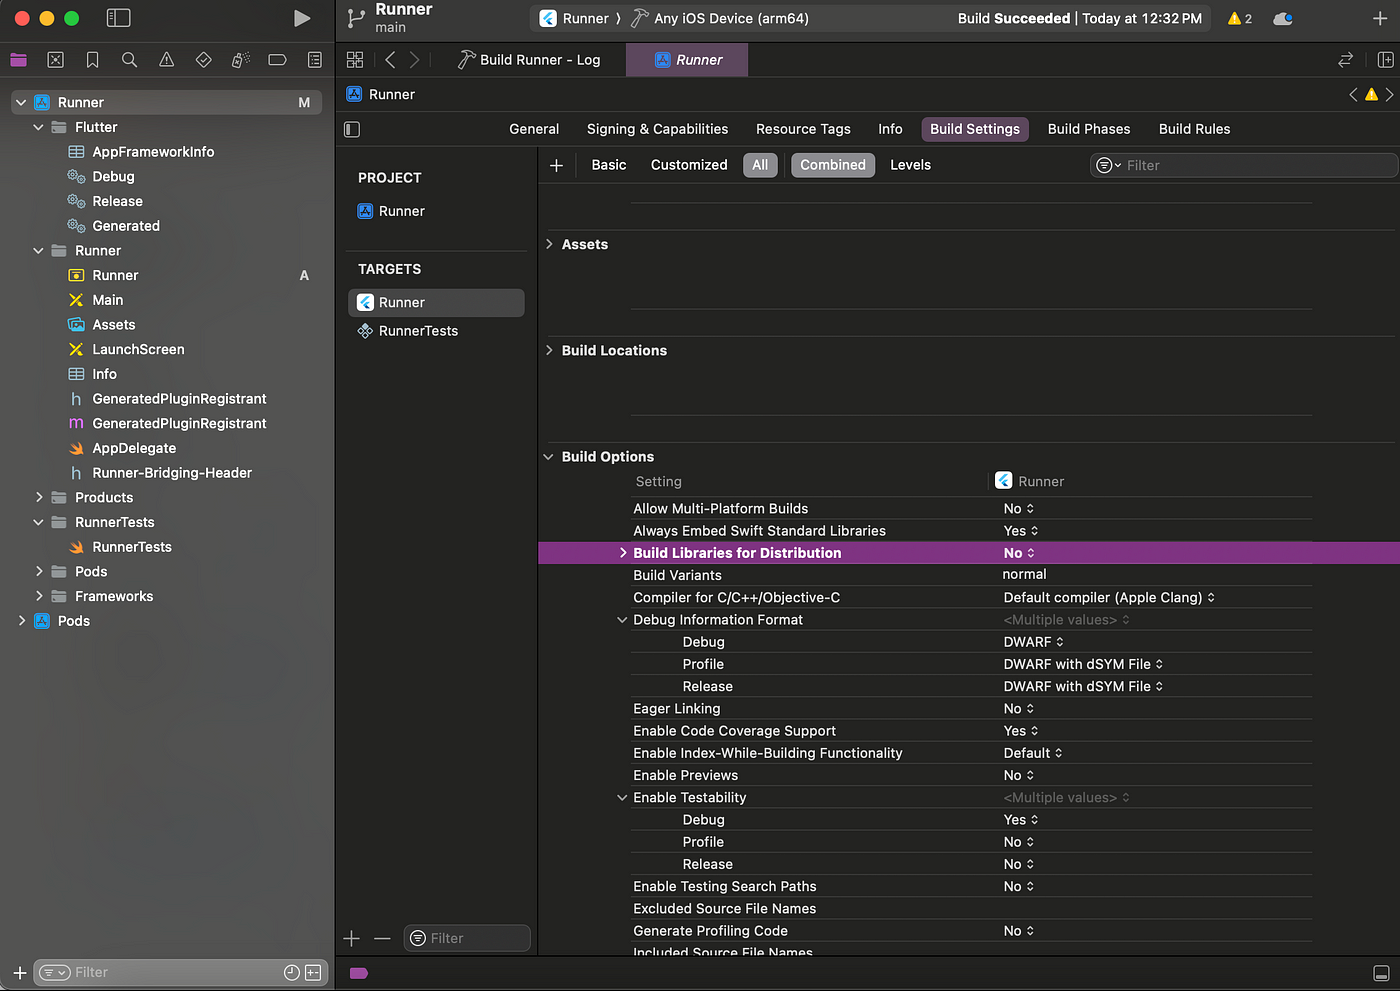Open the Find navigator magnifier icon
This screenshot has width=1400, height=991.
click(129, 60)
